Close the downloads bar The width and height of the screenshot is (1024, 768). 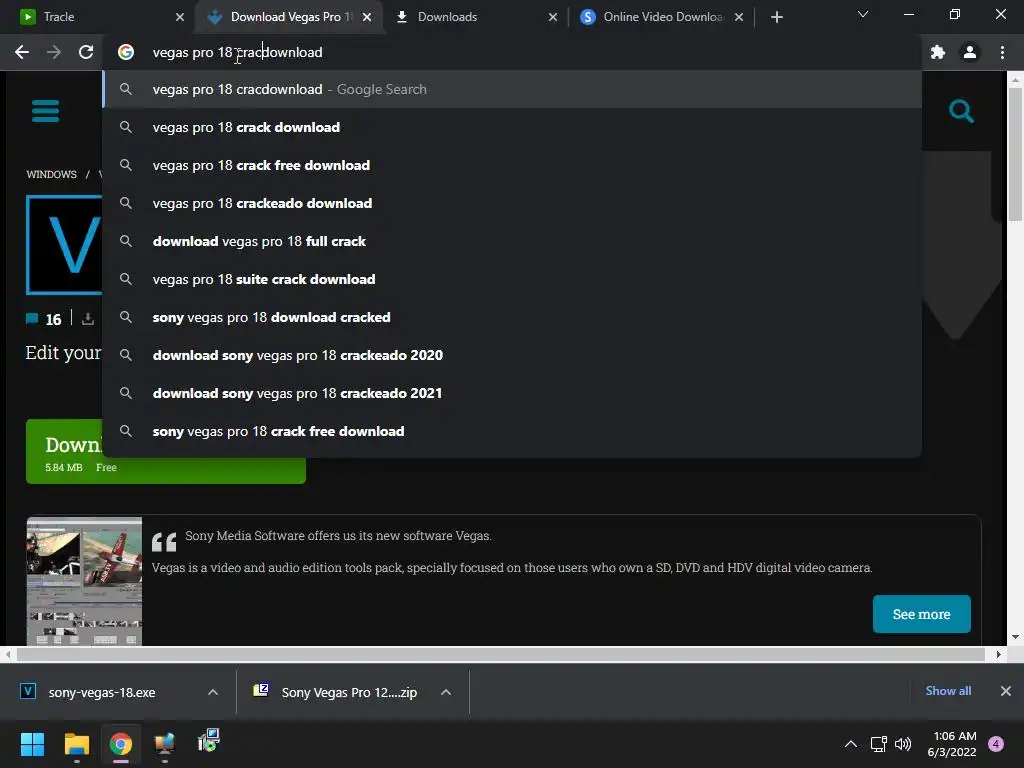tap(1006, 691)
